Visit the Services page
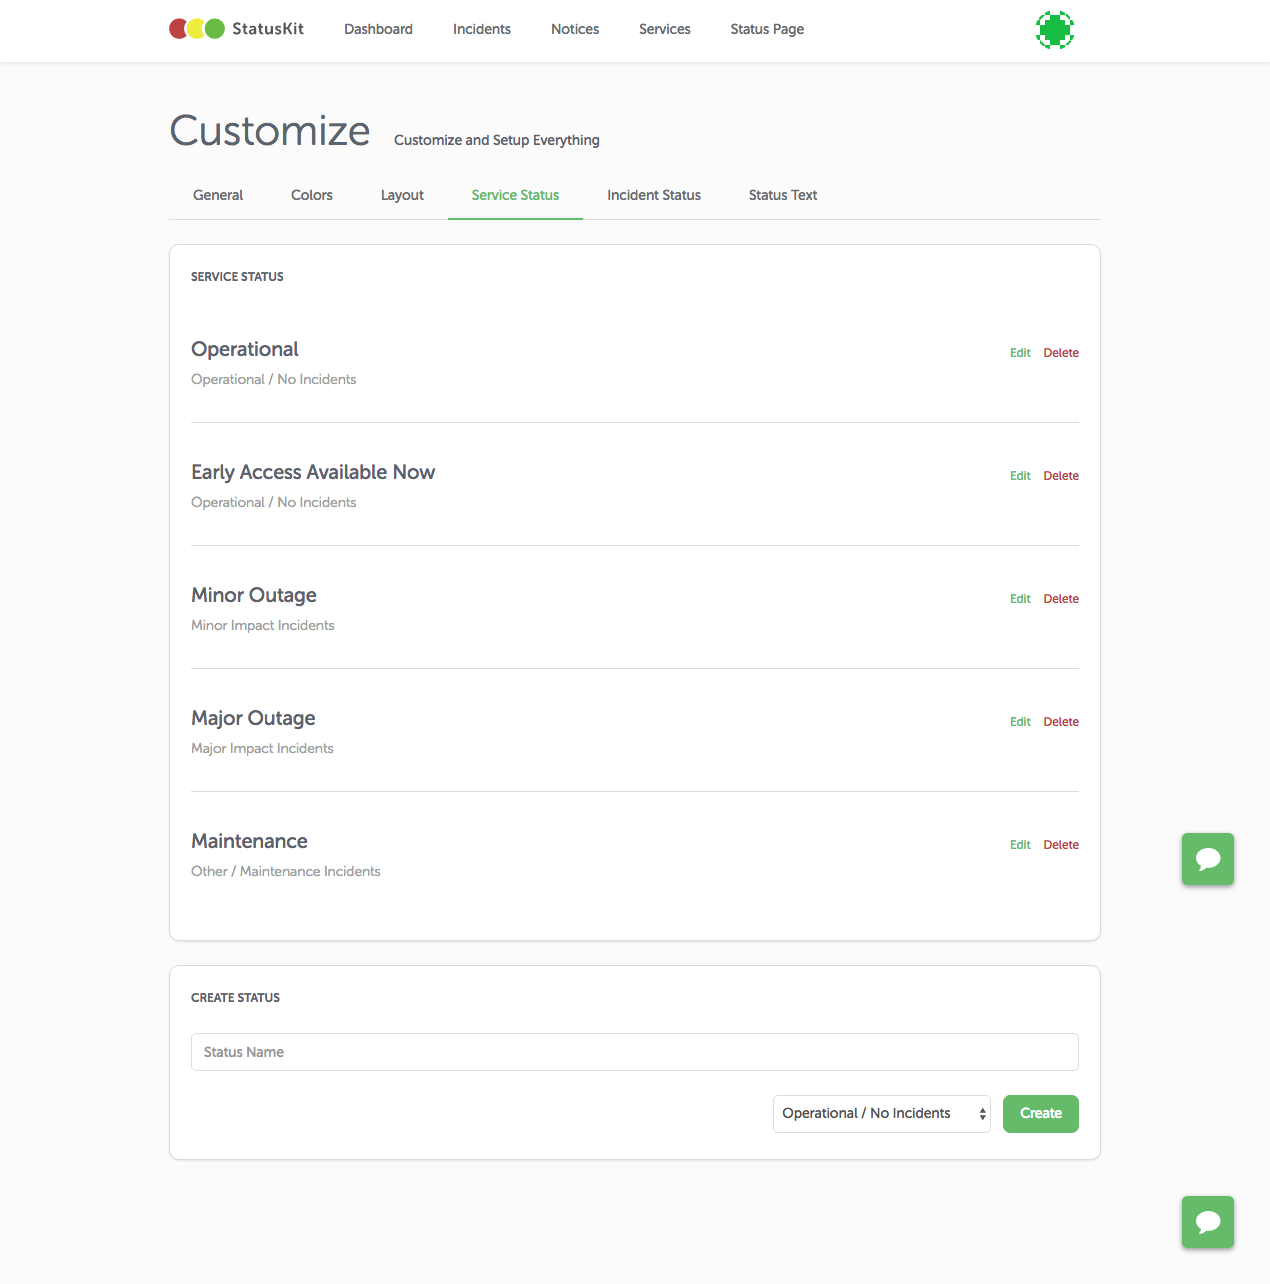Image resolution: width=1270 pixels, height=1284 pixels. (664, 29)
